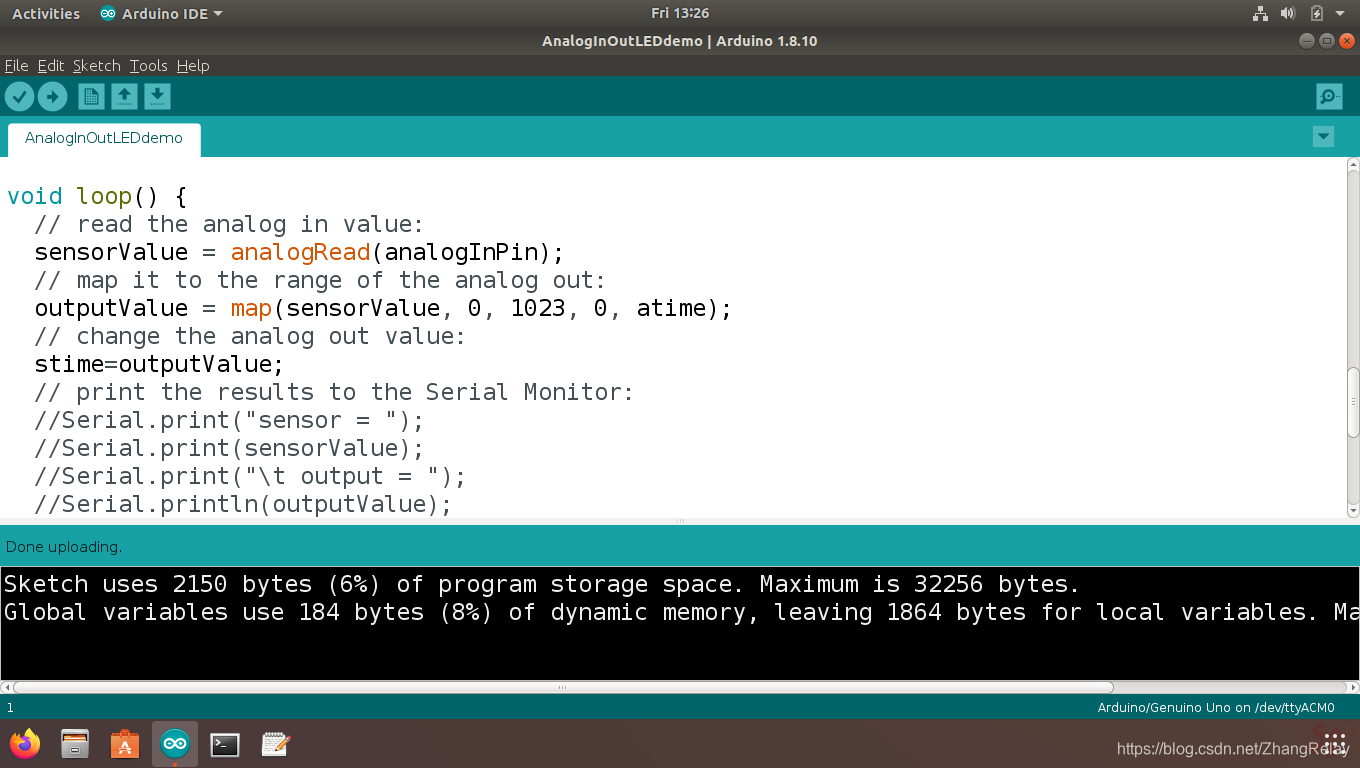This screenshot has width=1360, height=768.
Task: Click the Verify sketch checkmark button
Action: [20, 96]
